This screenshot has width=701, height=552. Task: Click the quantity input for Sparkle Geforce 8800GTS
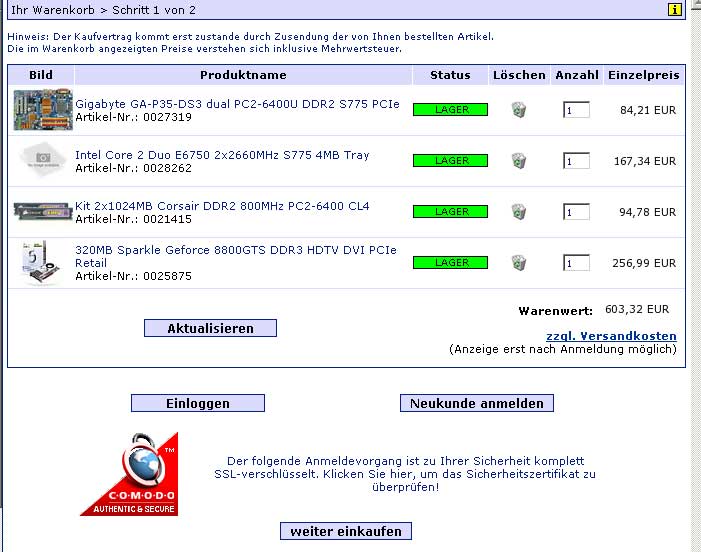point(576,263)
